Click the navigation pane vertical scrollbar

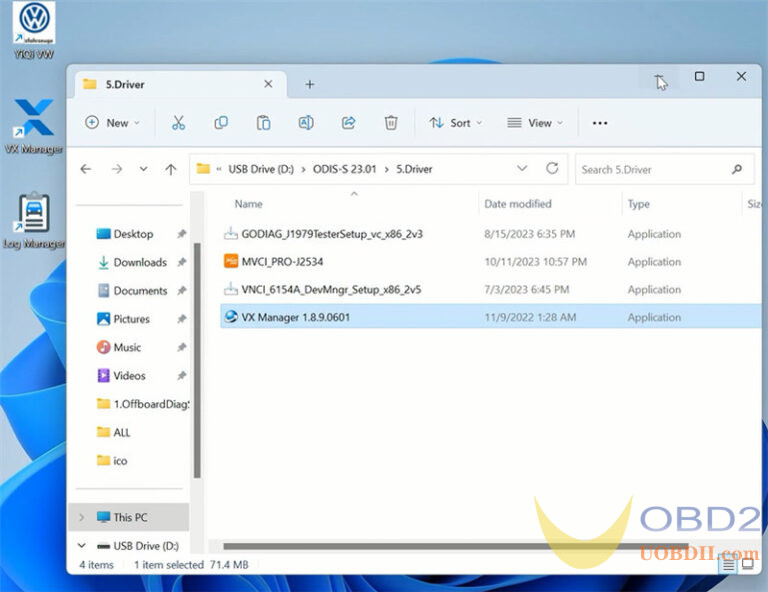click(x=197, y=360)
